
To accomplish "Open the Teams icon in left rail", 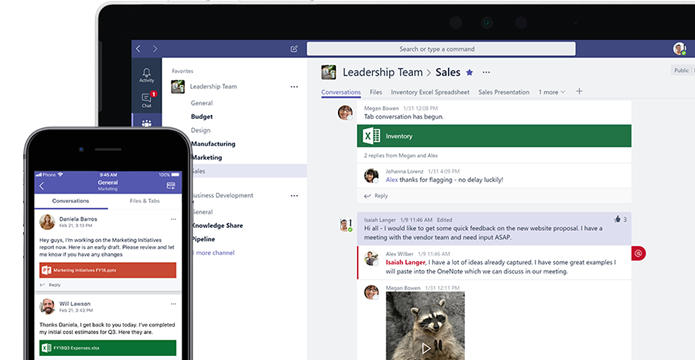I will pyautogui.click(x=146, y=123).
